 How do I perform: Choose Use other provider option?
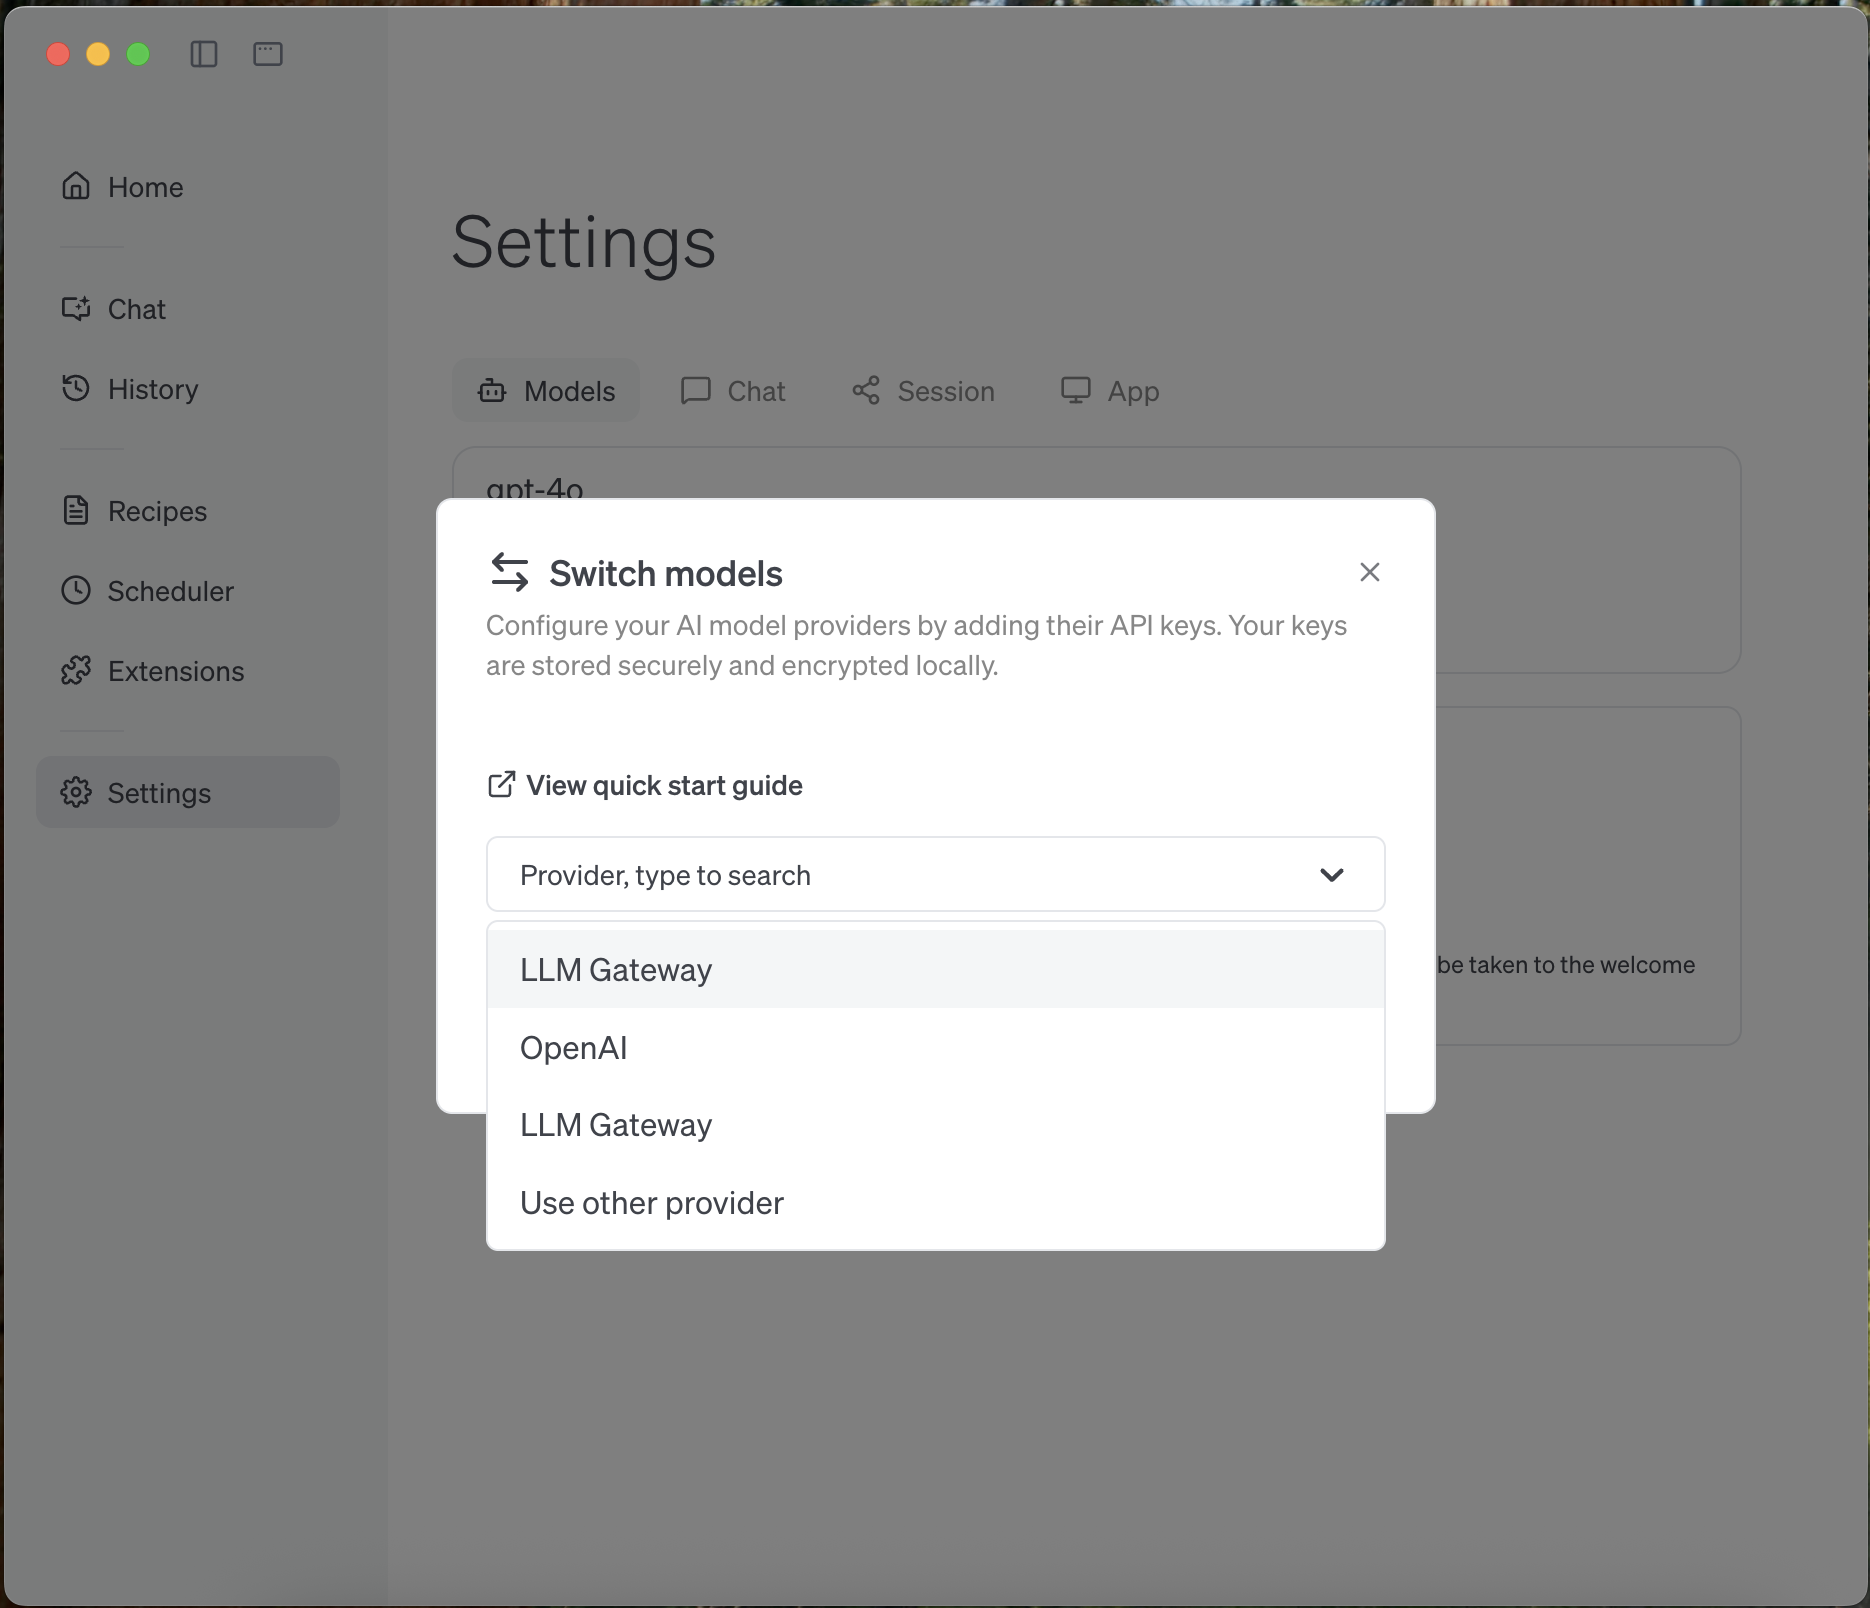[936, 1203]
